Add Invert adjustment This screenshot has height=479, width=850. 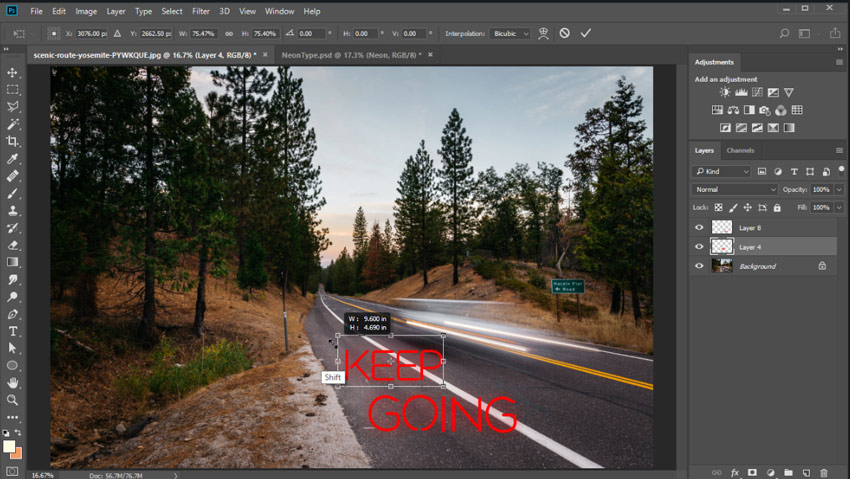pos(725,128)
